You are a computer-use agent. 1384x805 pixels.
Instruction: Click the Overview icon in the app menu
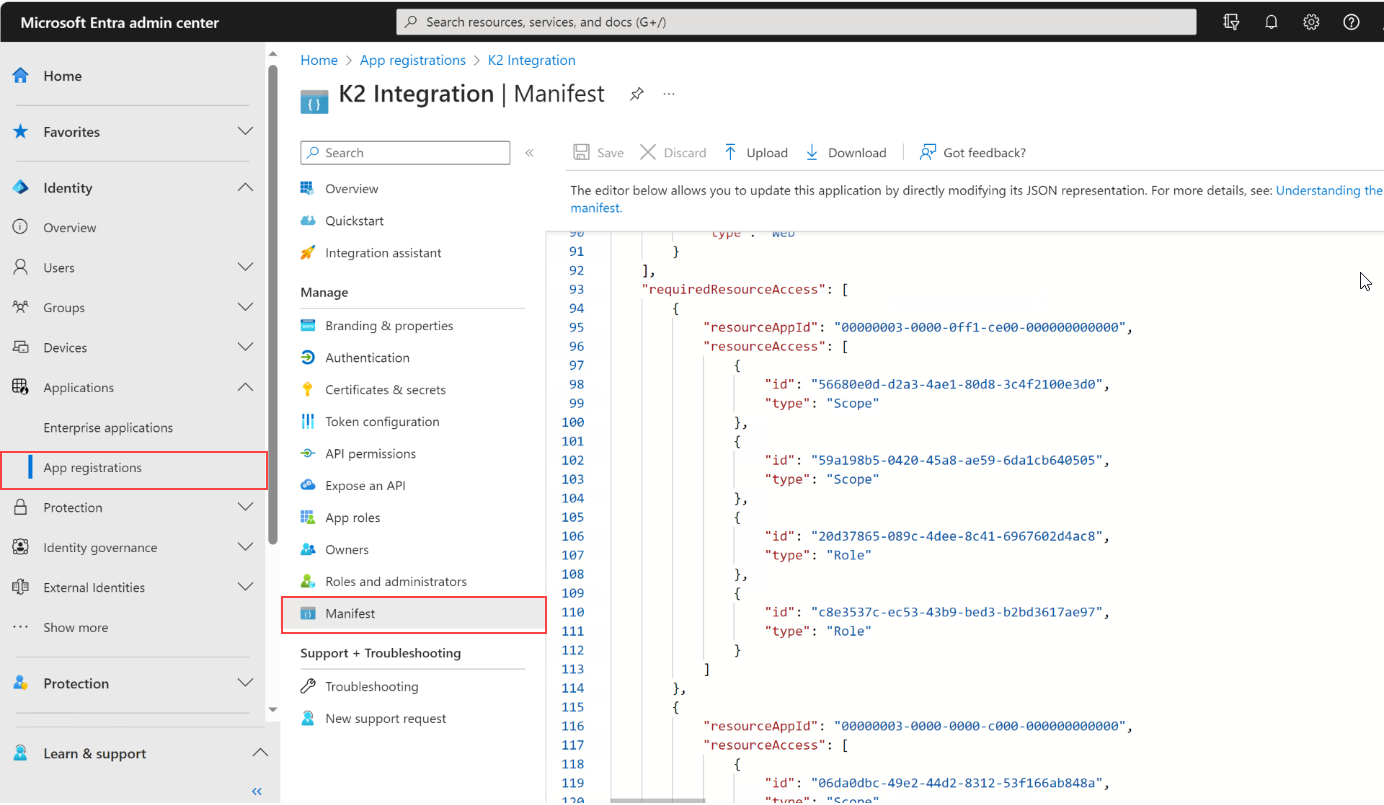click(308, 188)
